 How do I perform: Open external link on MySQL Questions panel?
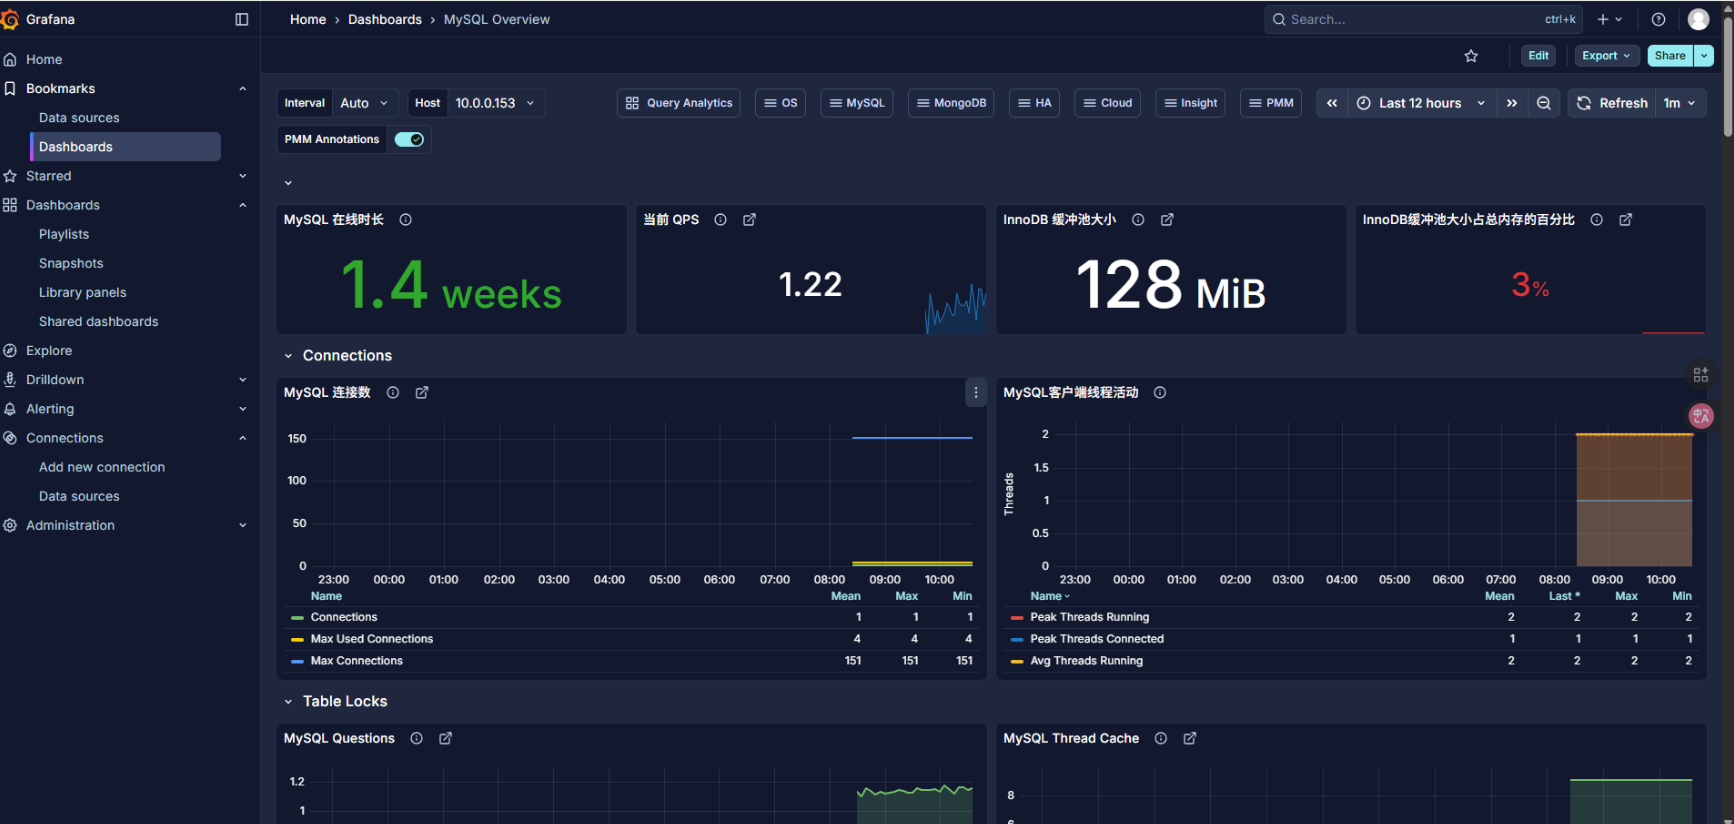446,739
